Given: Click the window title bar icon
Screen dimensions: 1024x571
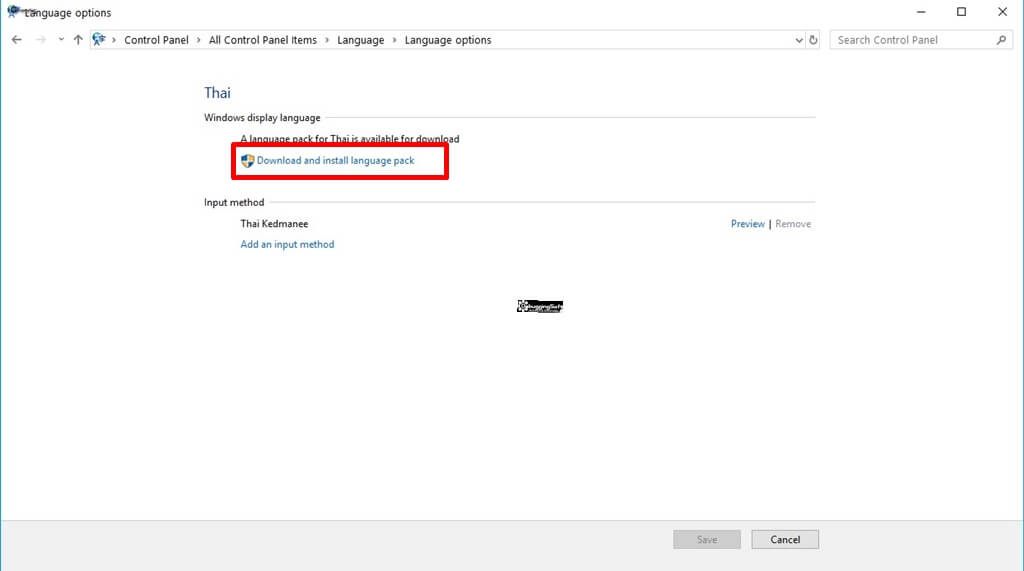Looking at the screenshot, I should tap(13, 12).
